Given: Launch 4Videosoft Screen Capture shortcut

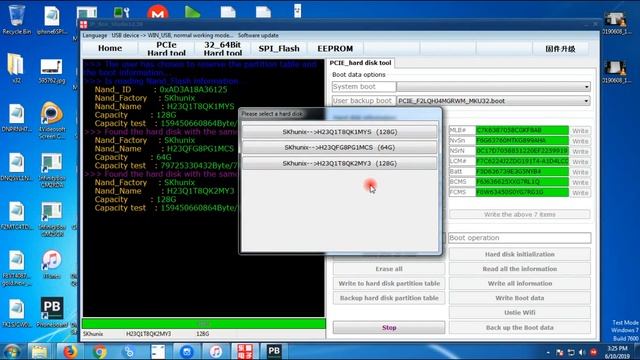Looking at the screenshot, I should [x=51, y=120].
